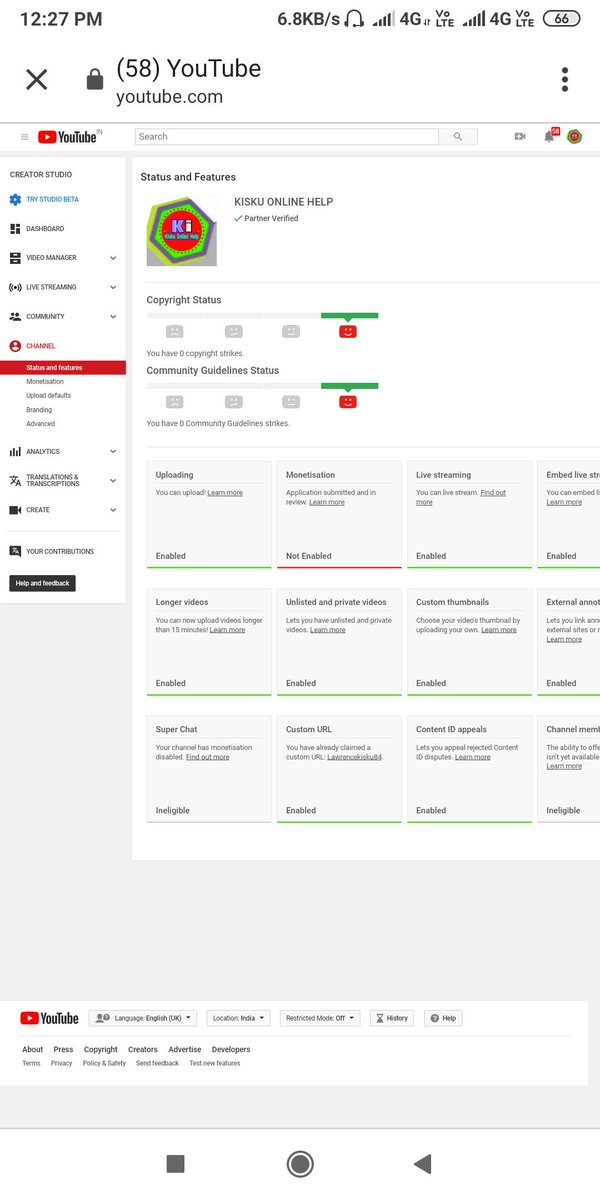Open Advertise footer link

pos(185,1050)
